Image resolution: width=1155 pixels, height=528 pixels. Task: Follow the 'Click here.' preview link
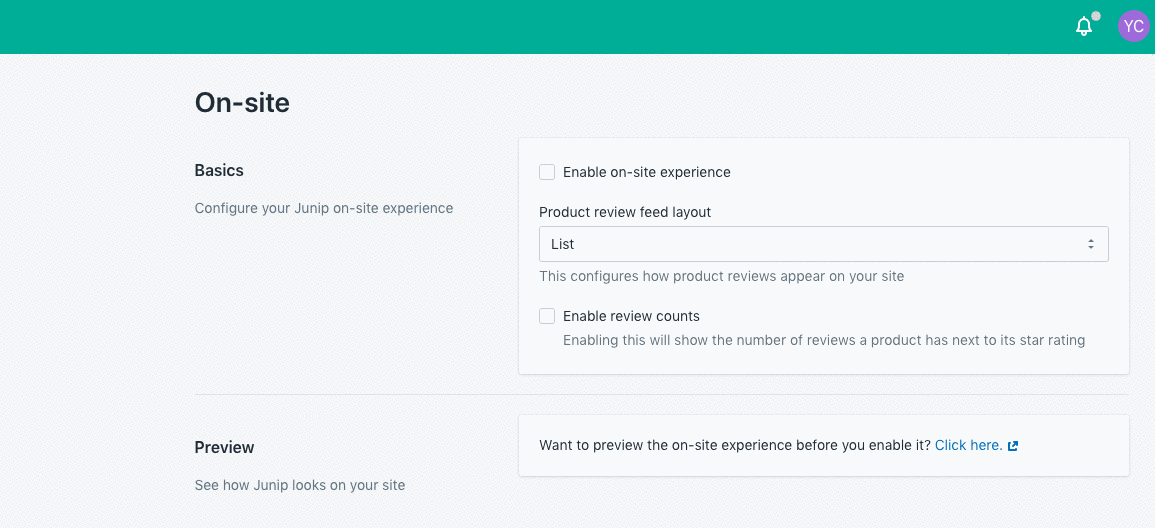coord(968,445)
